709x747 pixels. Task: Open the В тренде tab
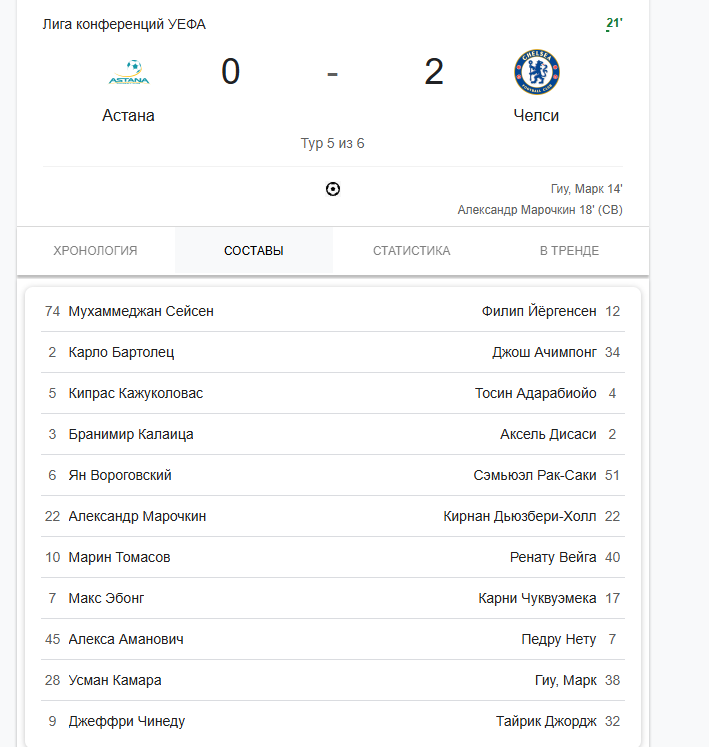pyautogui.click(x=569, y=251)
